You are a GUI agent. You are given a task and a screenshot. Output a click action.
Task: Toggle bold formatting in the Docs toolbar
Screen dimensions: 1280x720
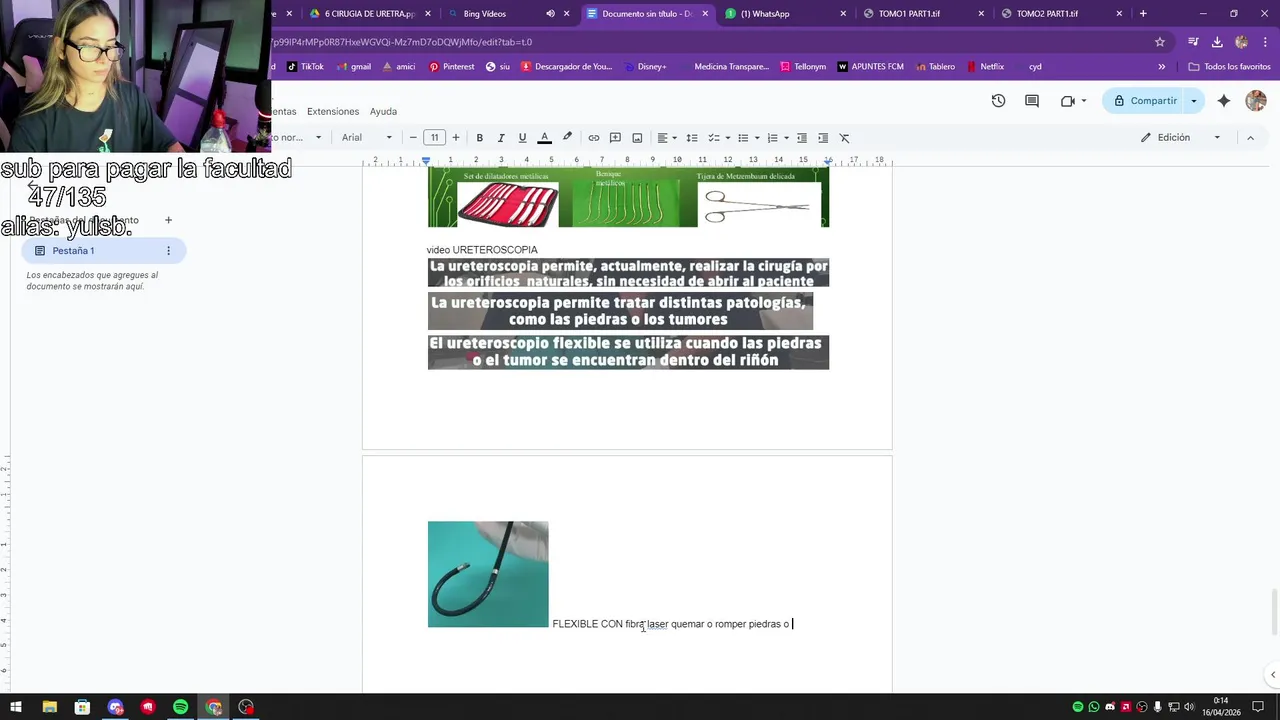pos(480,138)
